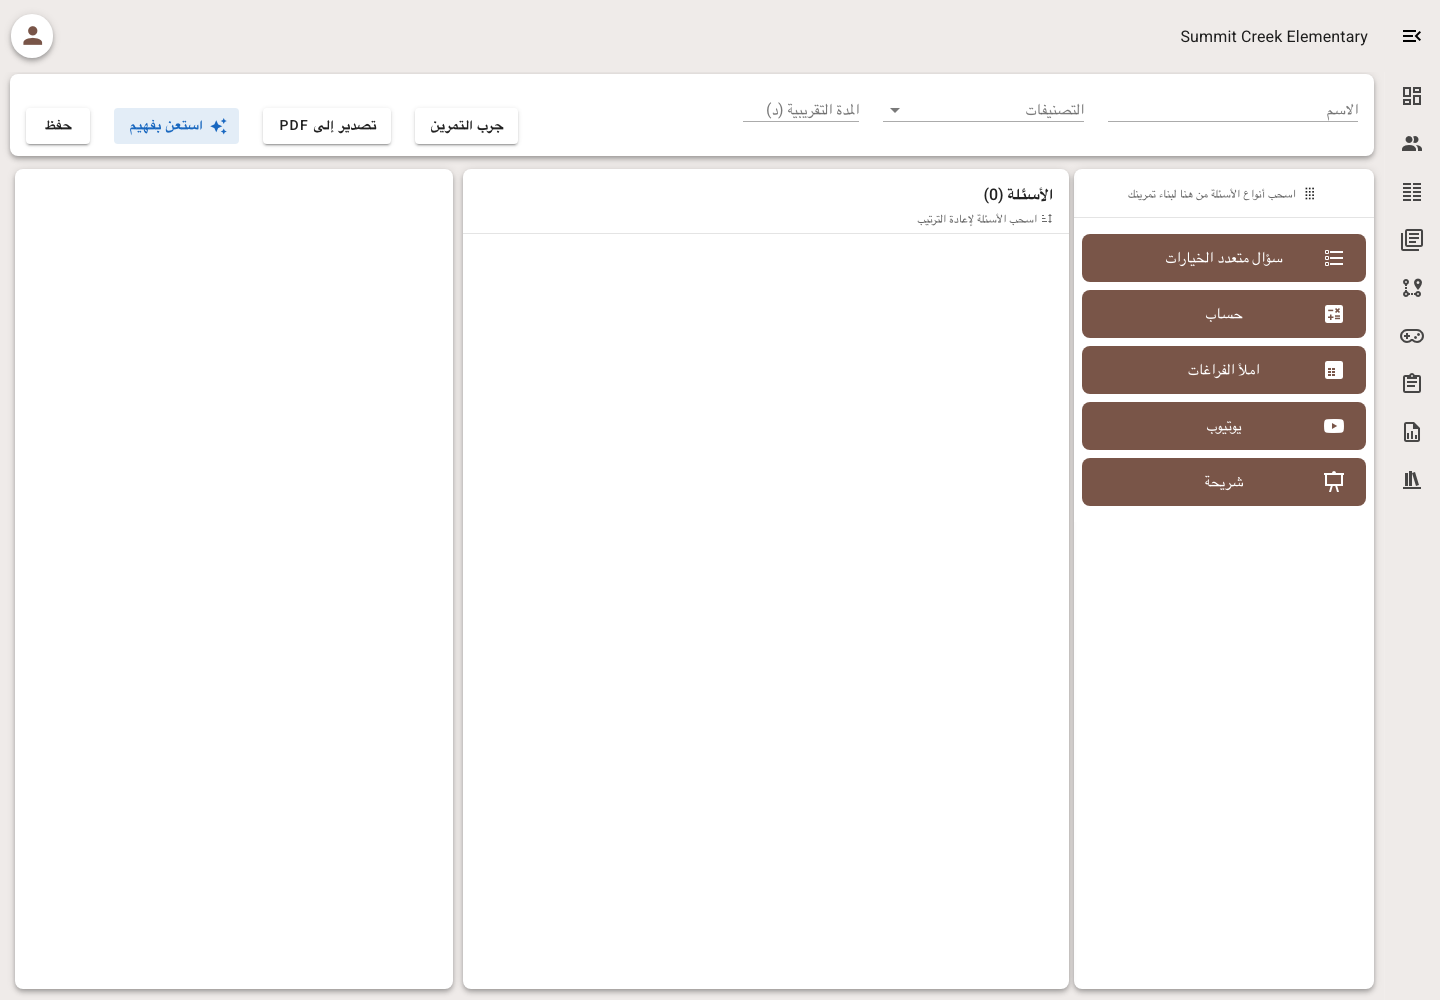Focus the المدة التقريبية duration field
The image size is (1440, 1000).
[801, 110]
